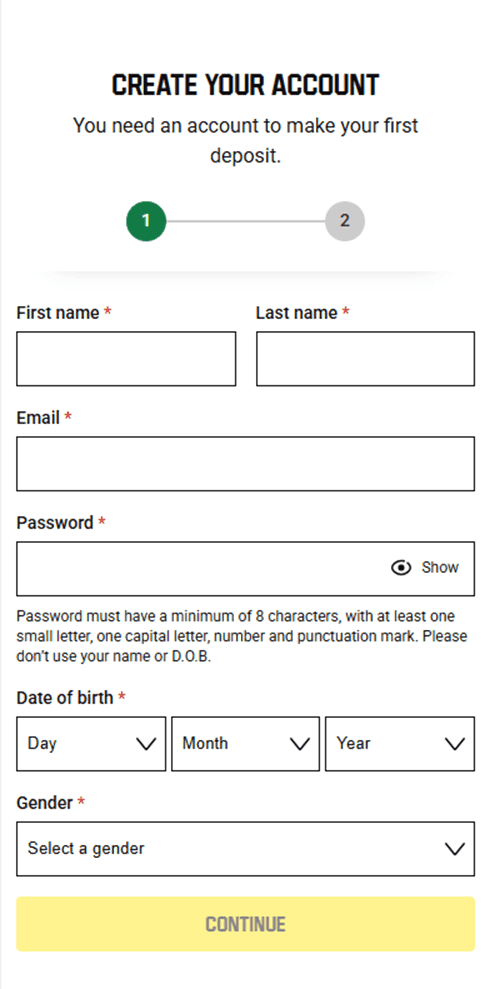Select step 2 grey circle indicator

345,221
